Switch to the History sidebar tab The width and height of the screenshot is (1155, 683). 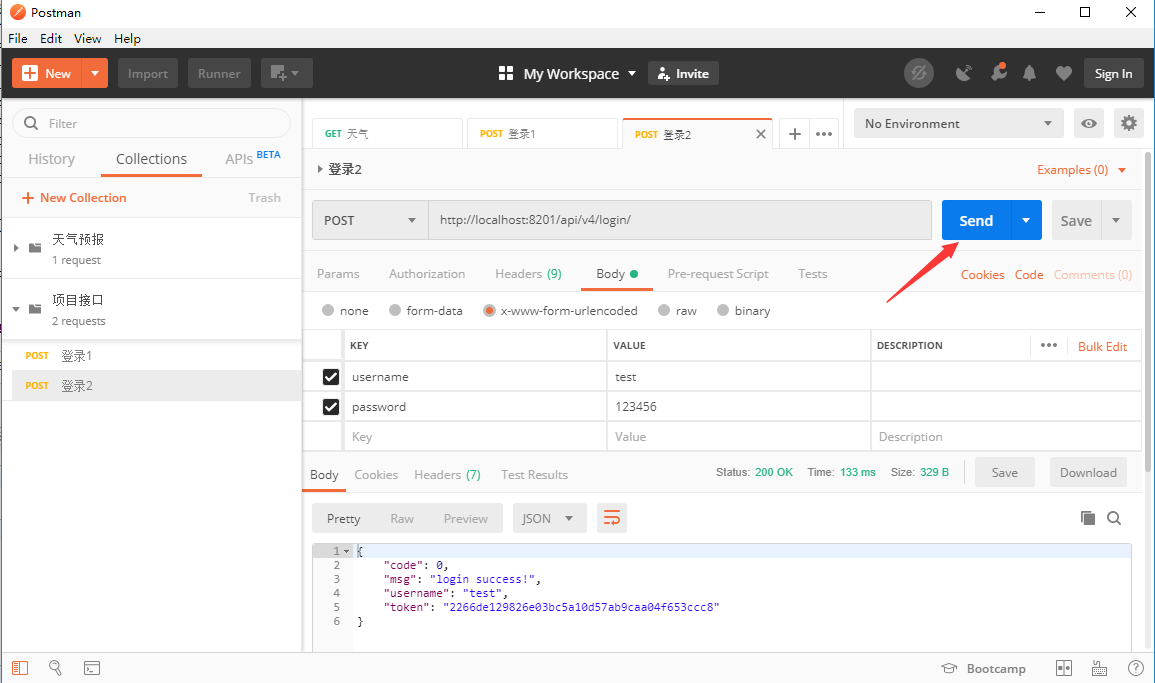pos(52,158)
